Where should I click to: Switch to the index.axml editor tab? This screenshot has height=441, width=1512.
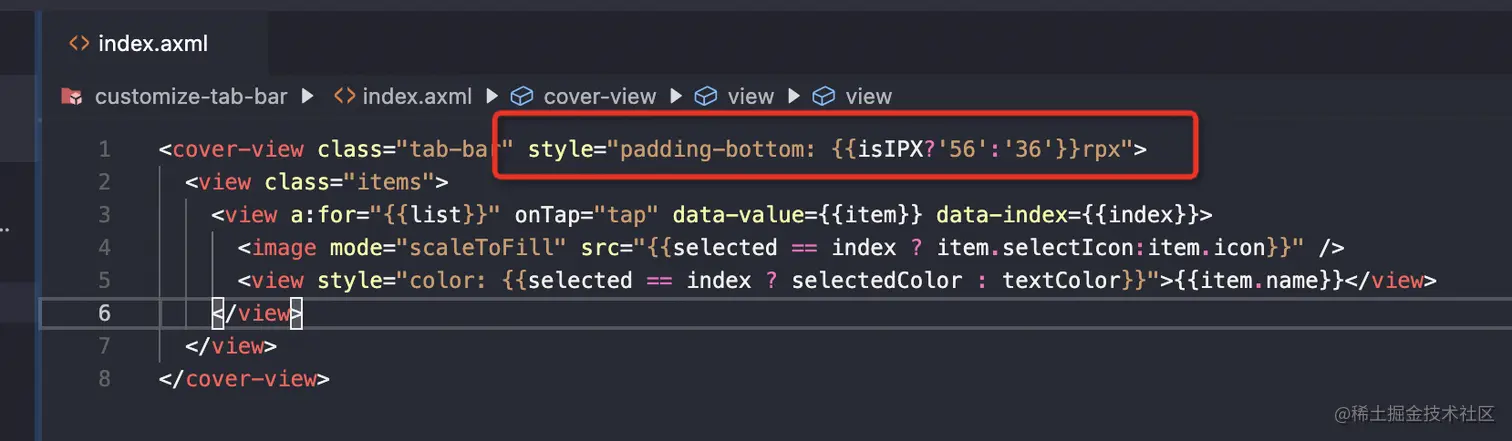coord(152,43)
